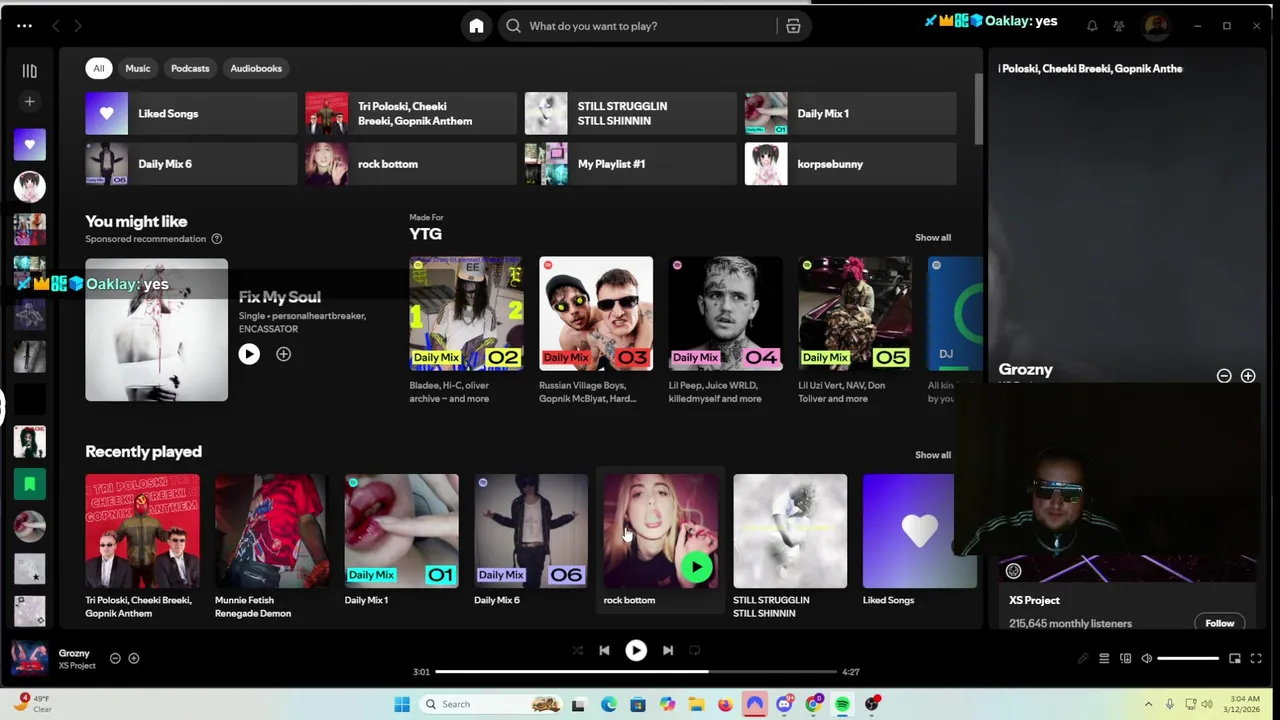This screenshot has width=1280, height=720.
Task: Open the korpsebunny shortcut card
Action: tap(851, 164)
